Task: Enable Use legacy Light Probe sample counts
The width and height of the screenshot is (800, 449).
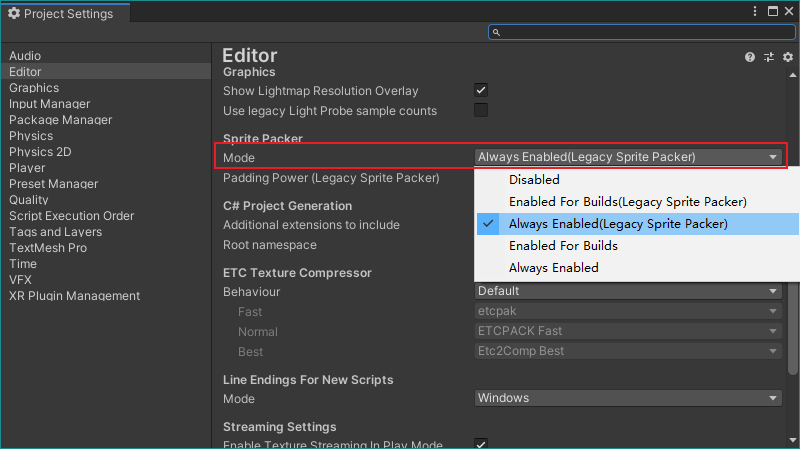Action: click(481, 110)
